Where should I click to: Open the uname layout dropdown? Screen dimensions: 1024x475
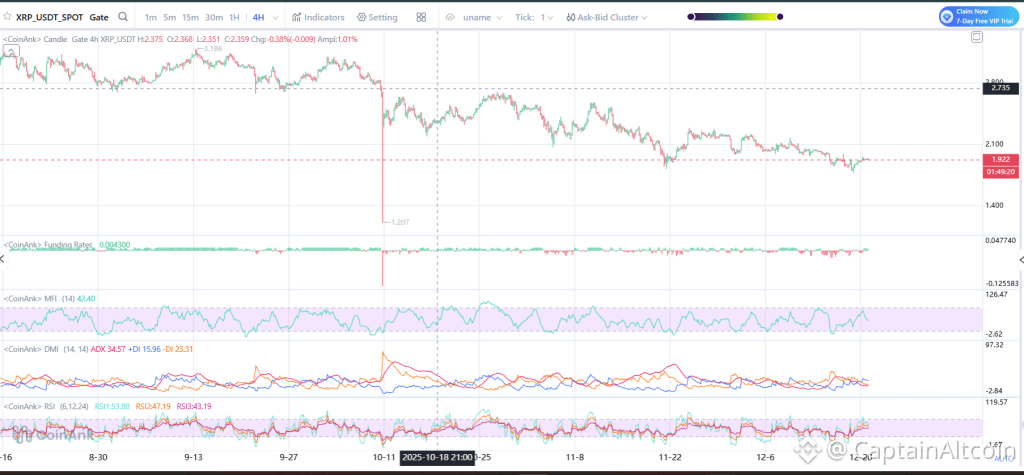point(483,18)
